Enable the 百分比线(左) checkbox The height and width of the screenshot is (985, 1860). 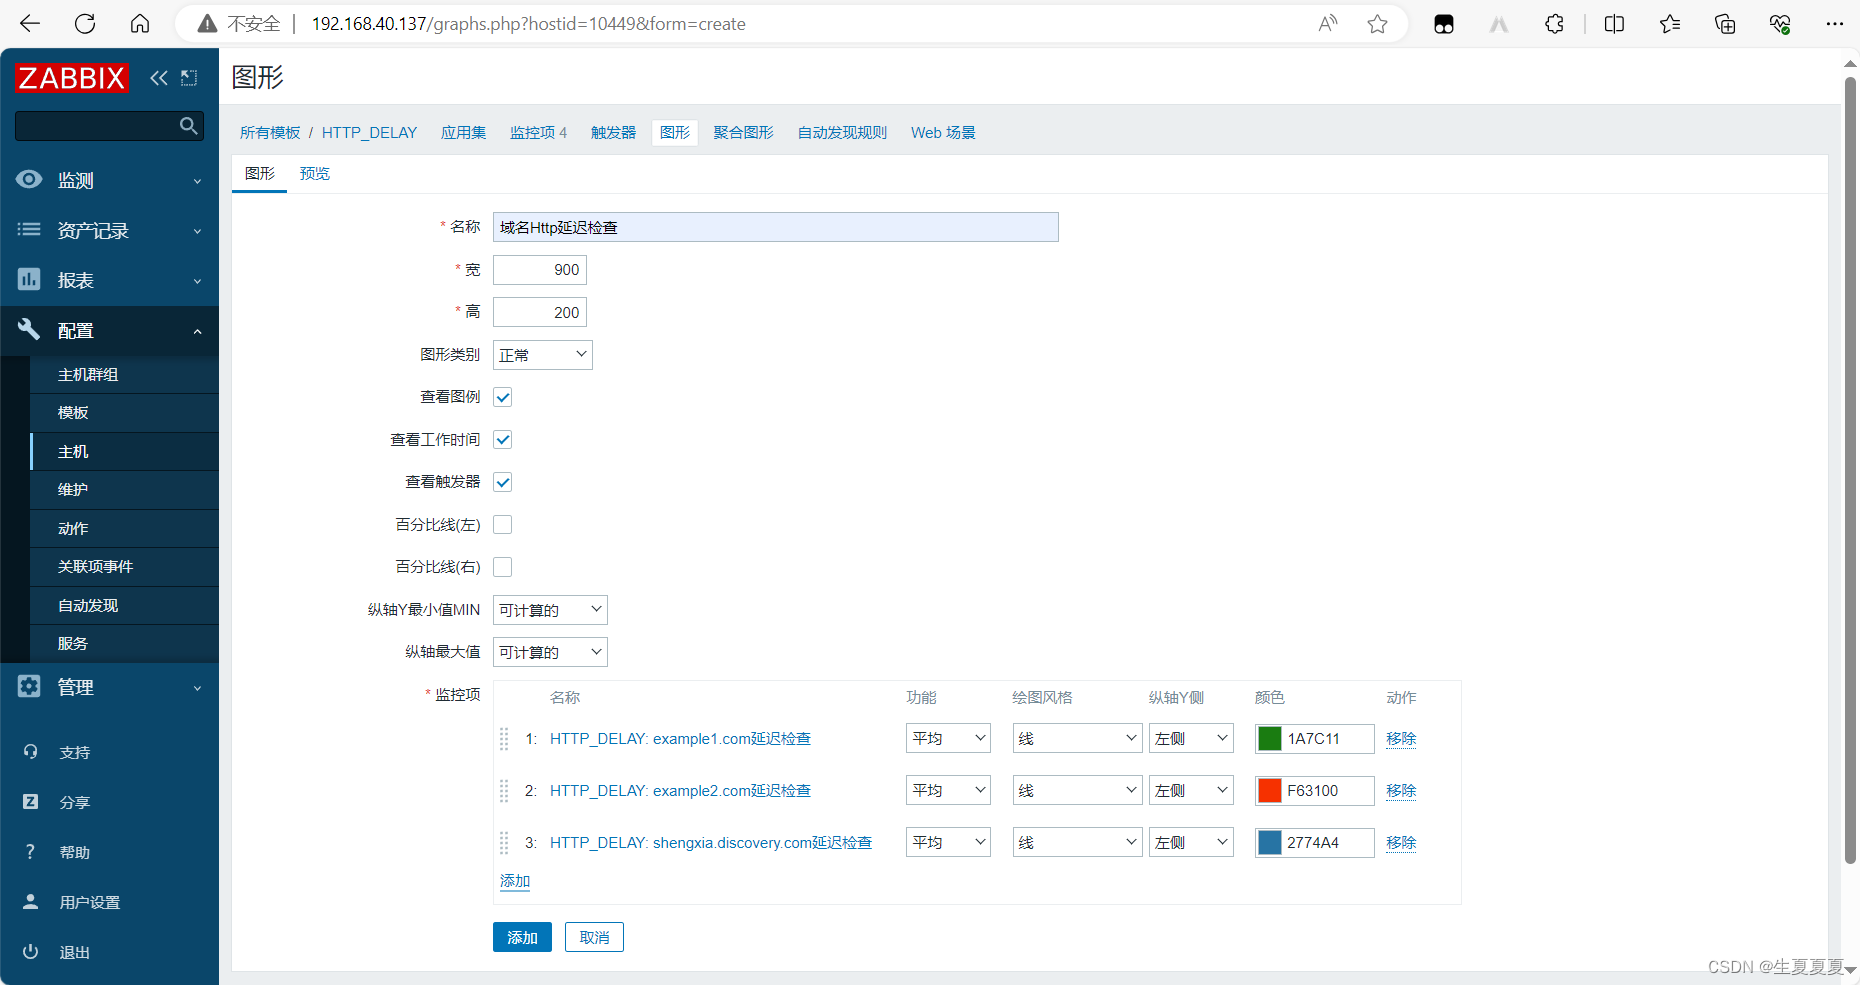click(x=503, y=525)
